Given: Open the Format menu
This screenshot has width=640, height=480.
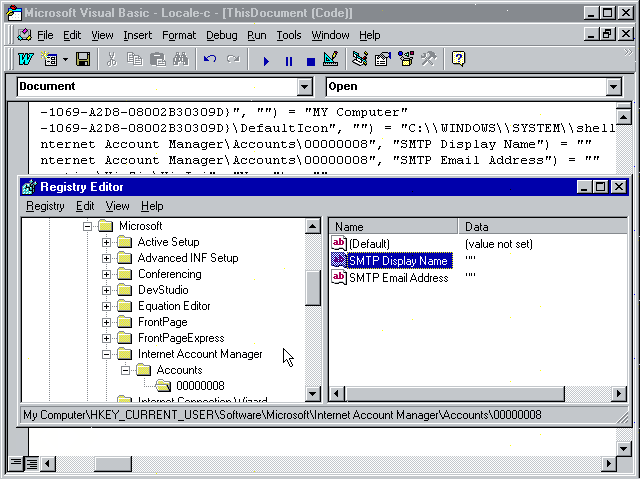Looking at the screenshot, I should coord(179,36).
